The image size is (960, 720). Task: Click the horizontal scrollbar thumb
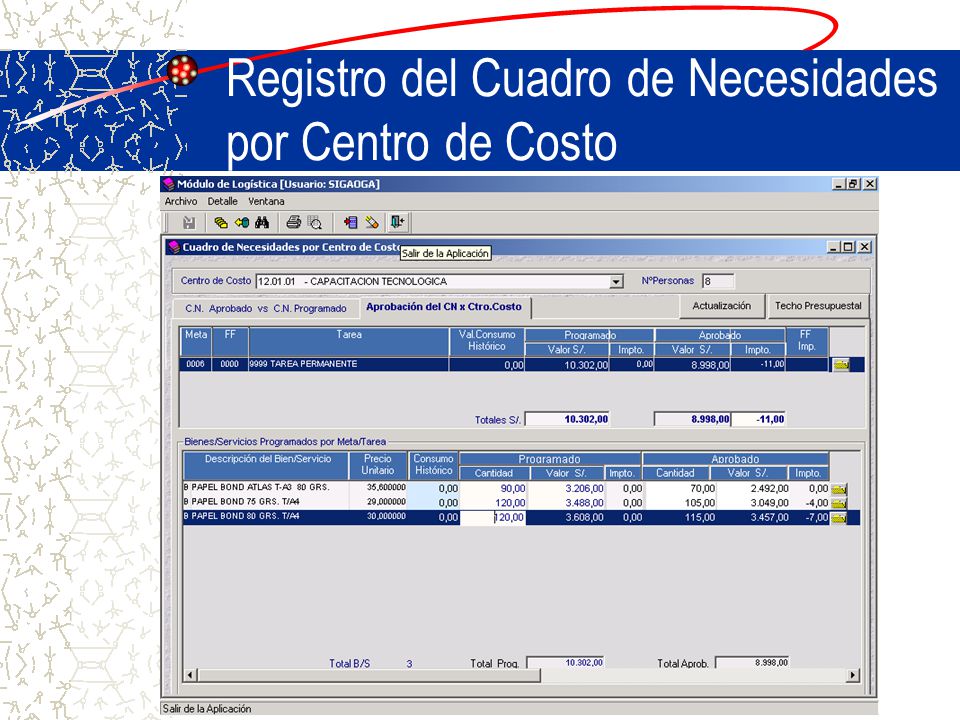click(x=369, y=675)
